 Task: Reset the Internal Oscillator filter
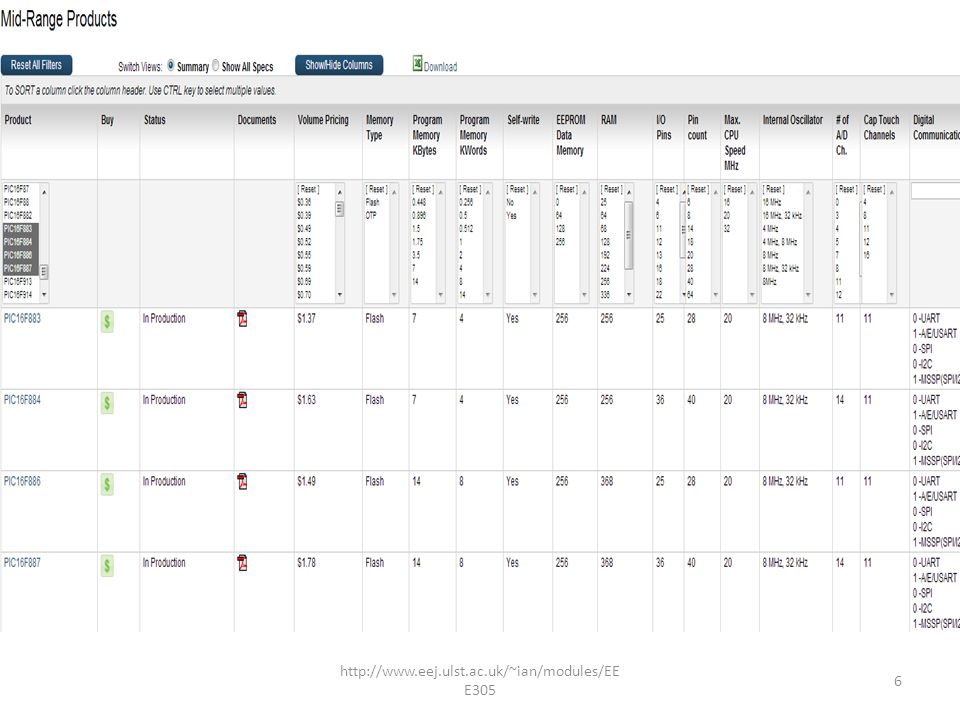(774, 189)
